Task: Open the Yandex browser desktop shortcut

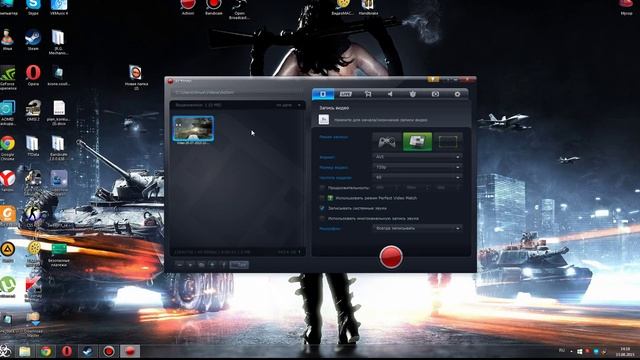Action: point(7,181)
